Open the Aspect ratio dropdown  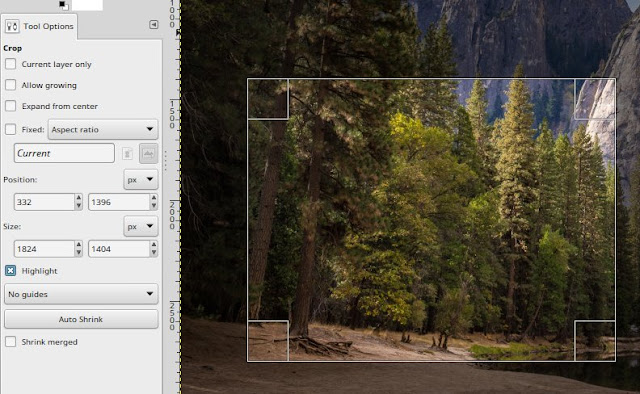[103, 129]
